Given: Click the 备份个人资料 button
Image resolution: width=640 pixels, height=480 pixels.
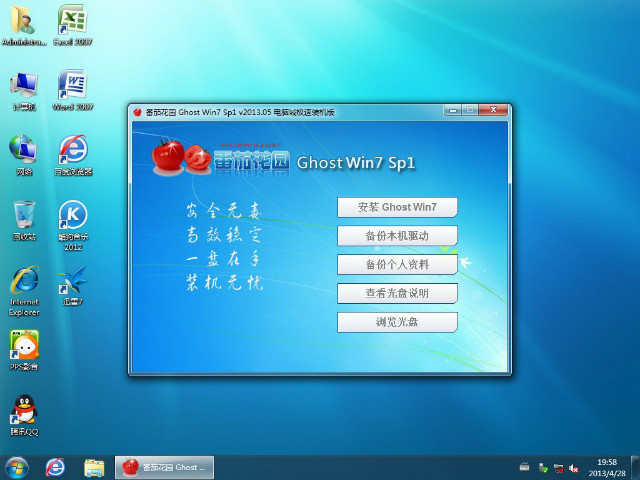Looking at the screenshot, I should point(397,264).
